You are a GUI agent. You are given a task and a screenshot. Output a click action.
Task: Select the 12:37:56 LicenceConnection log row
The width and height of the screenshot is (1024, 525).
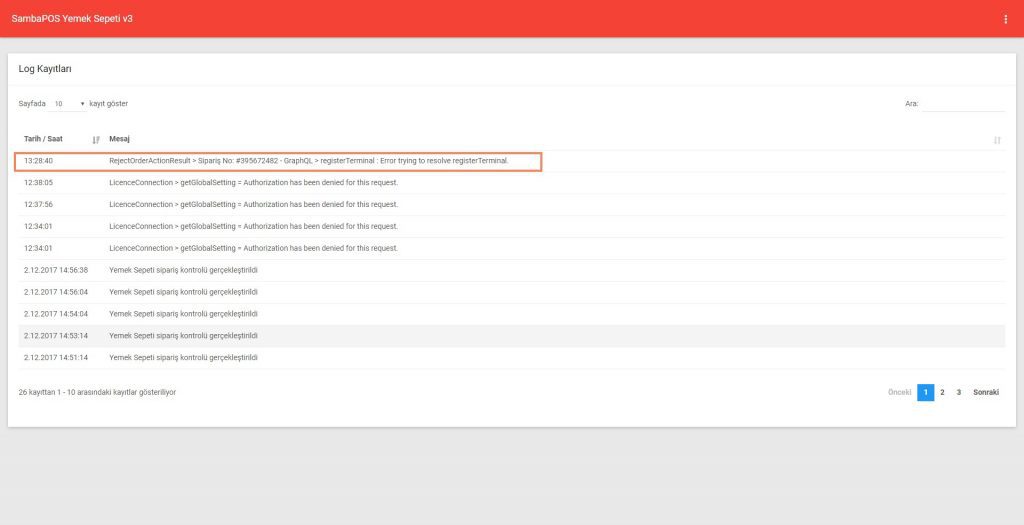(253, 205)
